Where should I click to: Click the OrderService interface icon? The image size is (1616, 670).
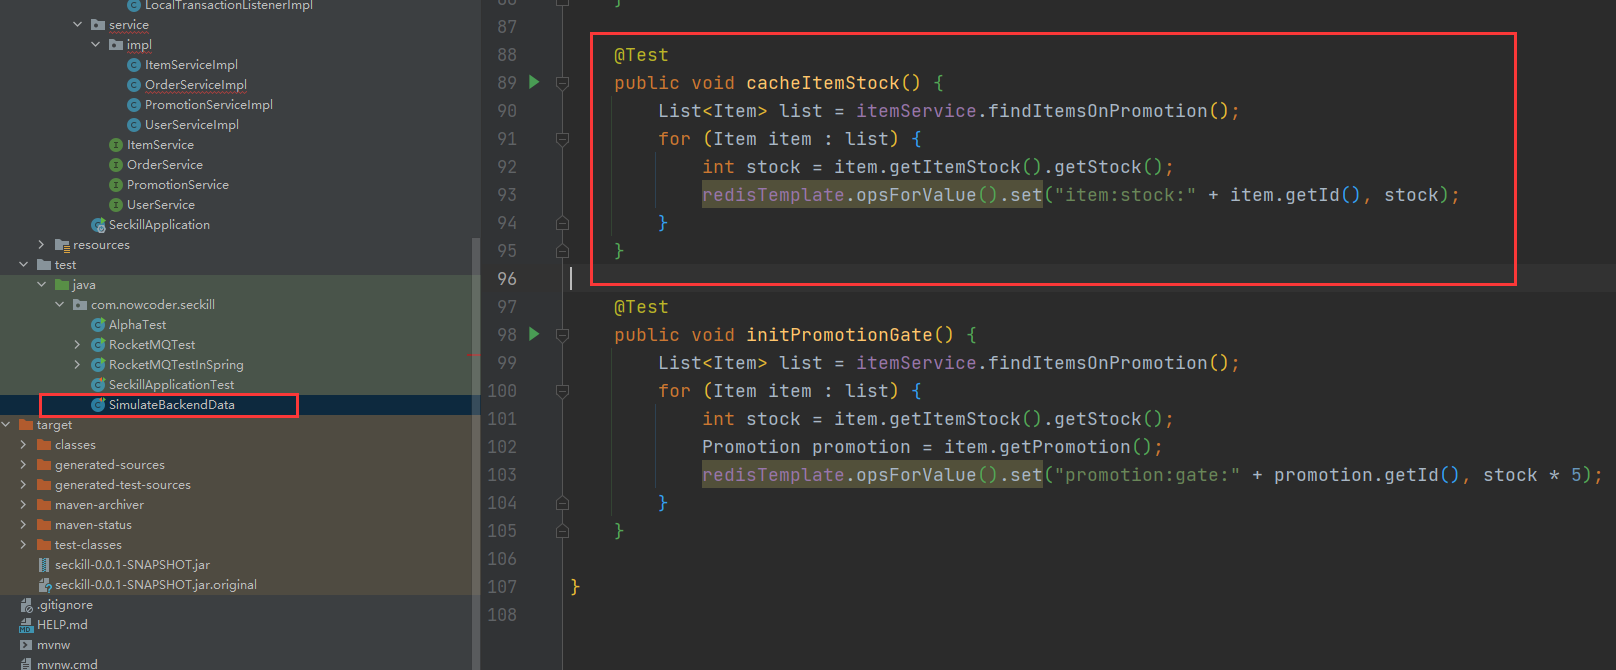point(116,165)
